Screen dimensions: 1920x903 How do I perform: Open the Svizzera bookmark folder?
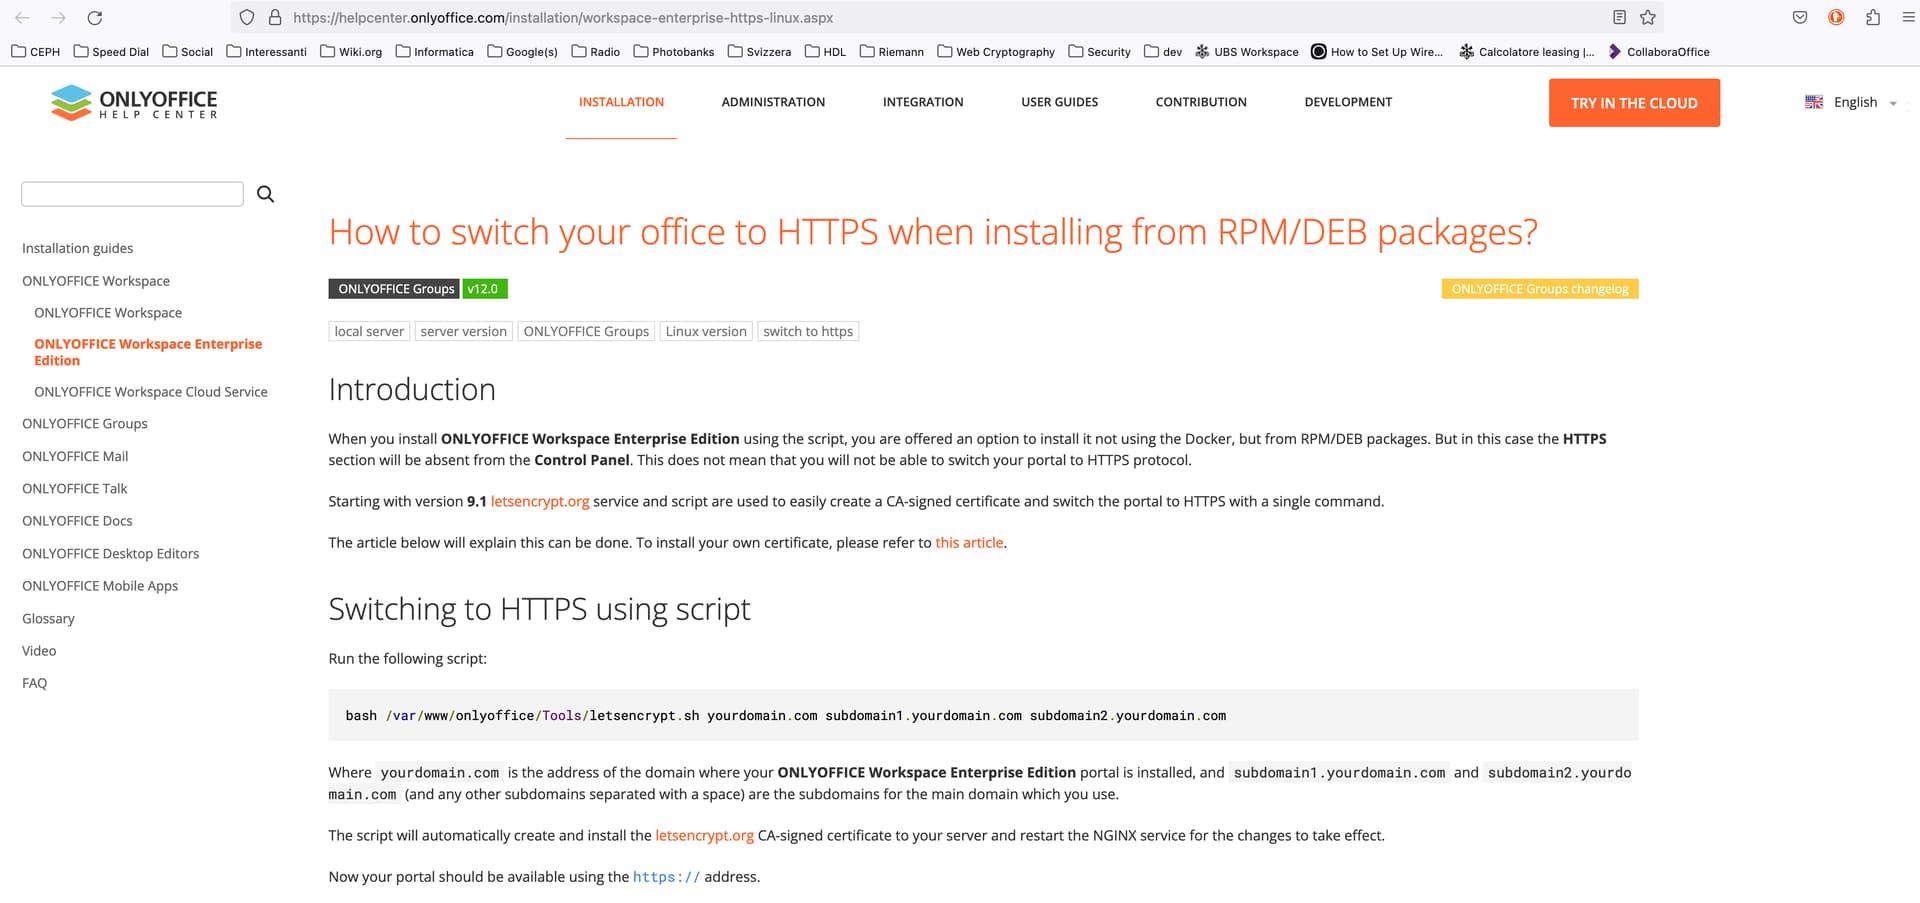tap(759, 52)
